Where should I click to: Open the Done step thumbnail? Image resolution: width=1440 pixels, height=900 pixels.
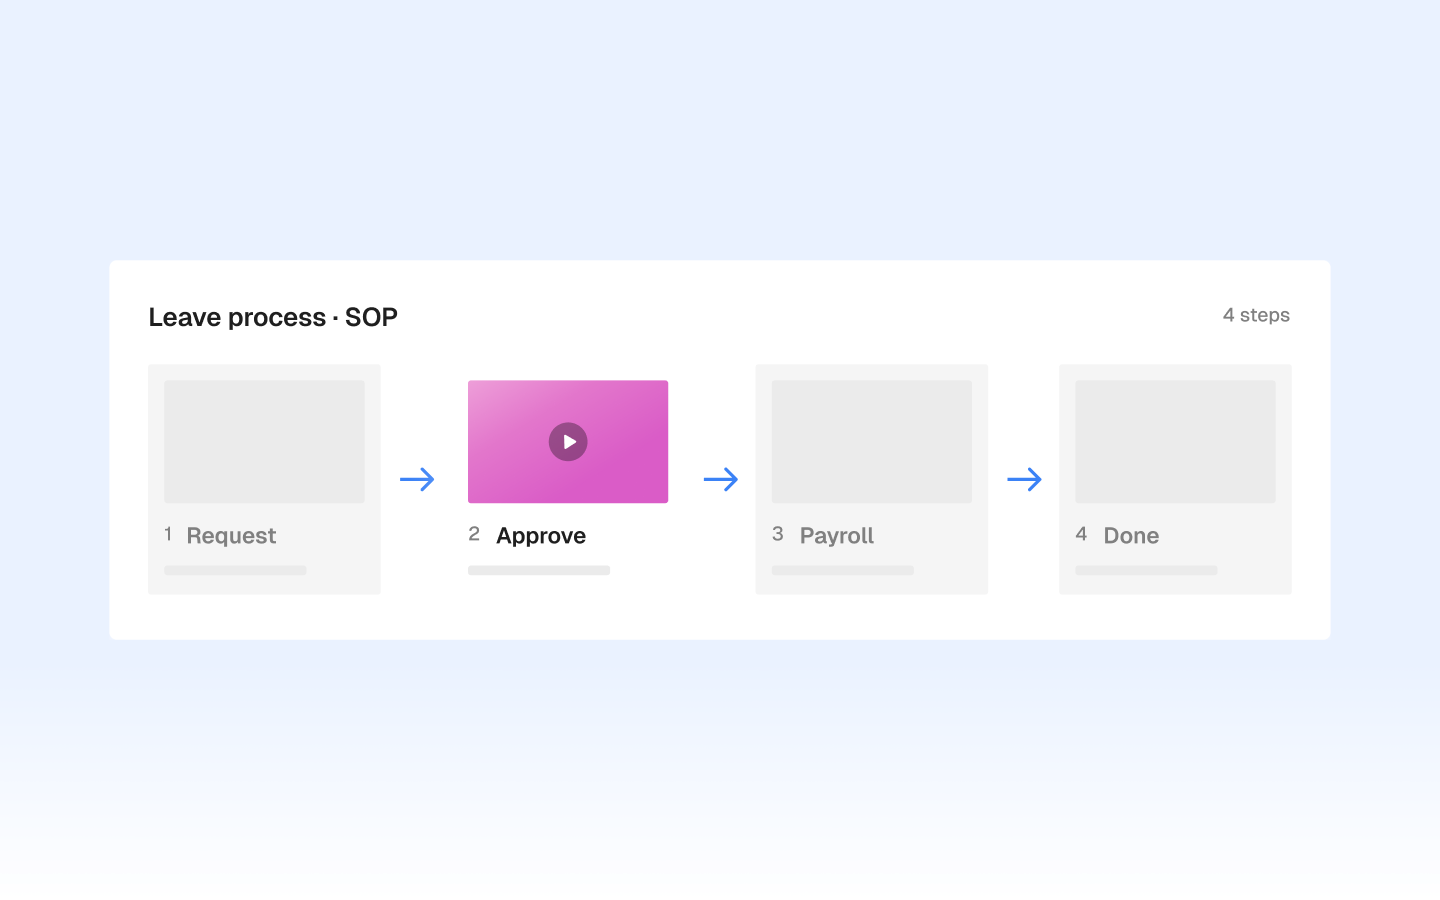tap(1175, 441)
